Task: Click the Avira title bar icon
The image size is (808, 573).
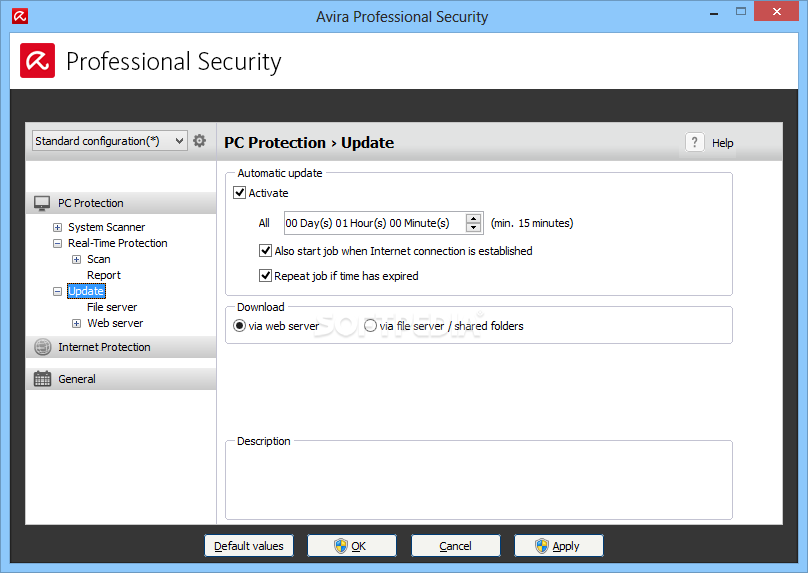Action: coord(20,16)
